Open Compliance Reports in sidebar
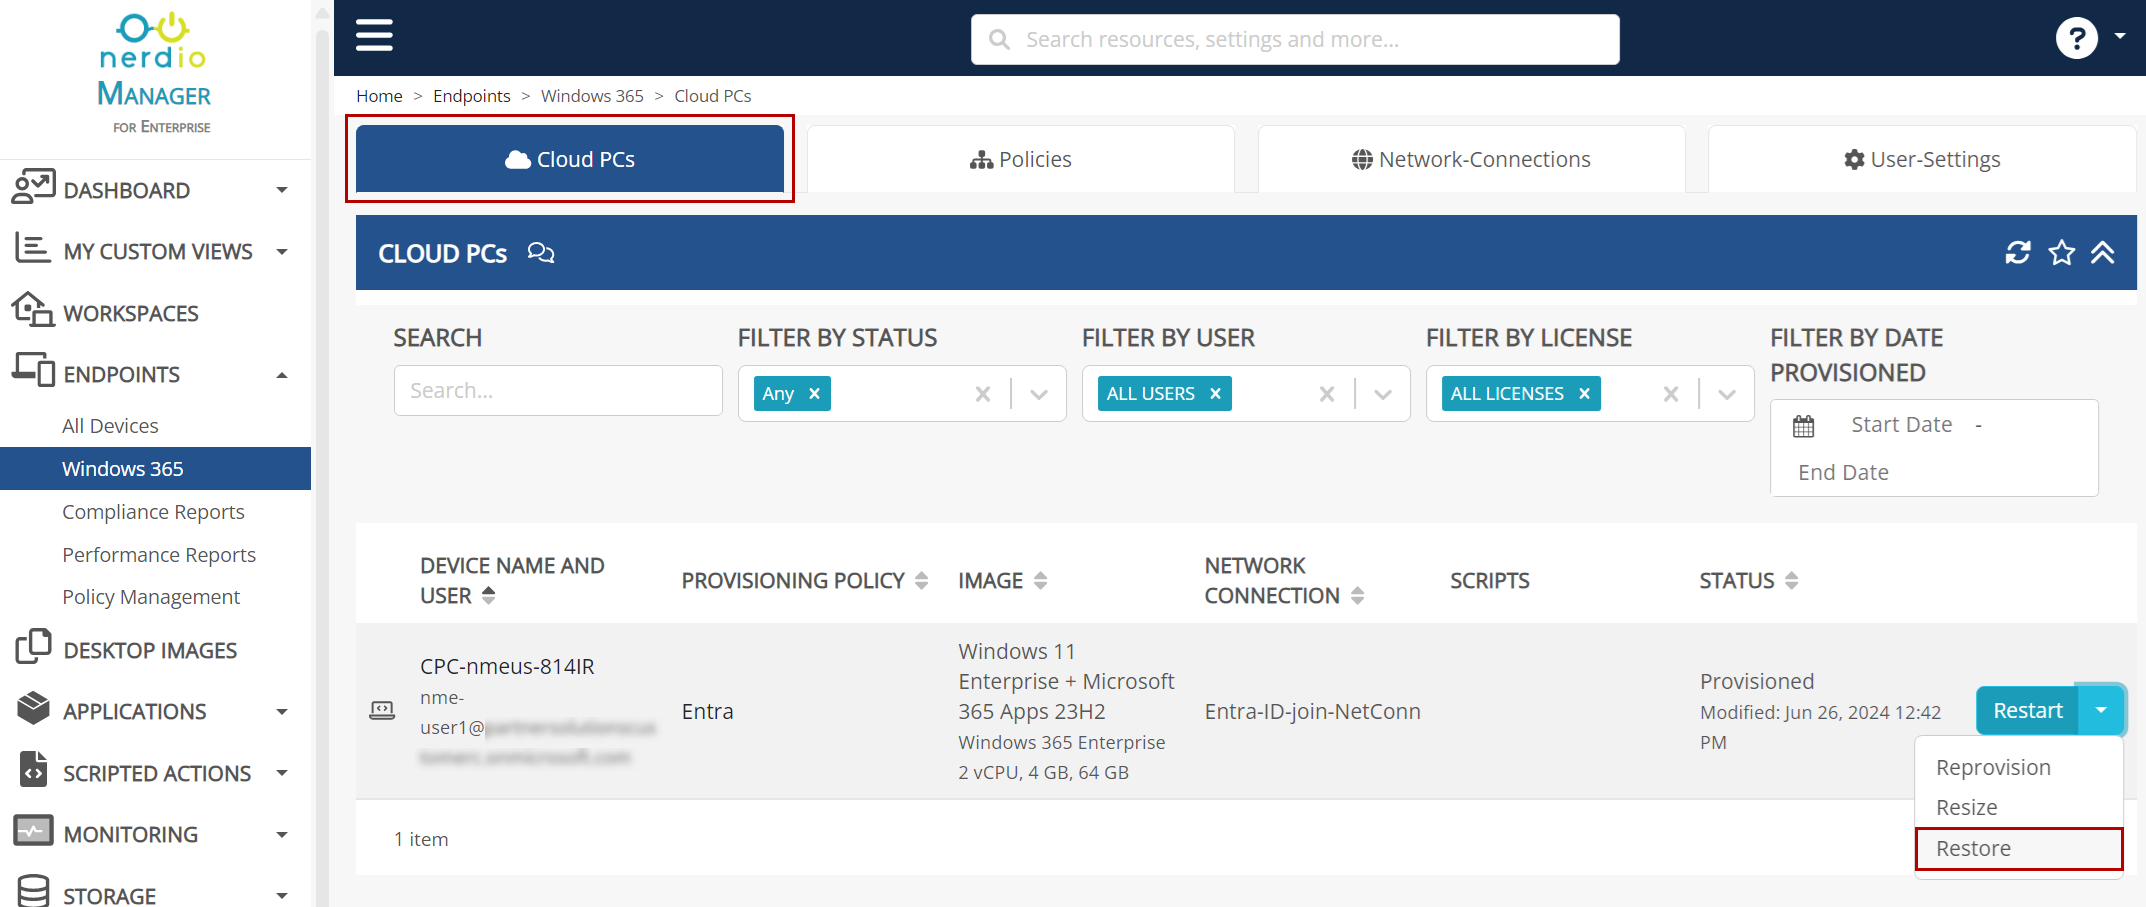 click(153, 512)
